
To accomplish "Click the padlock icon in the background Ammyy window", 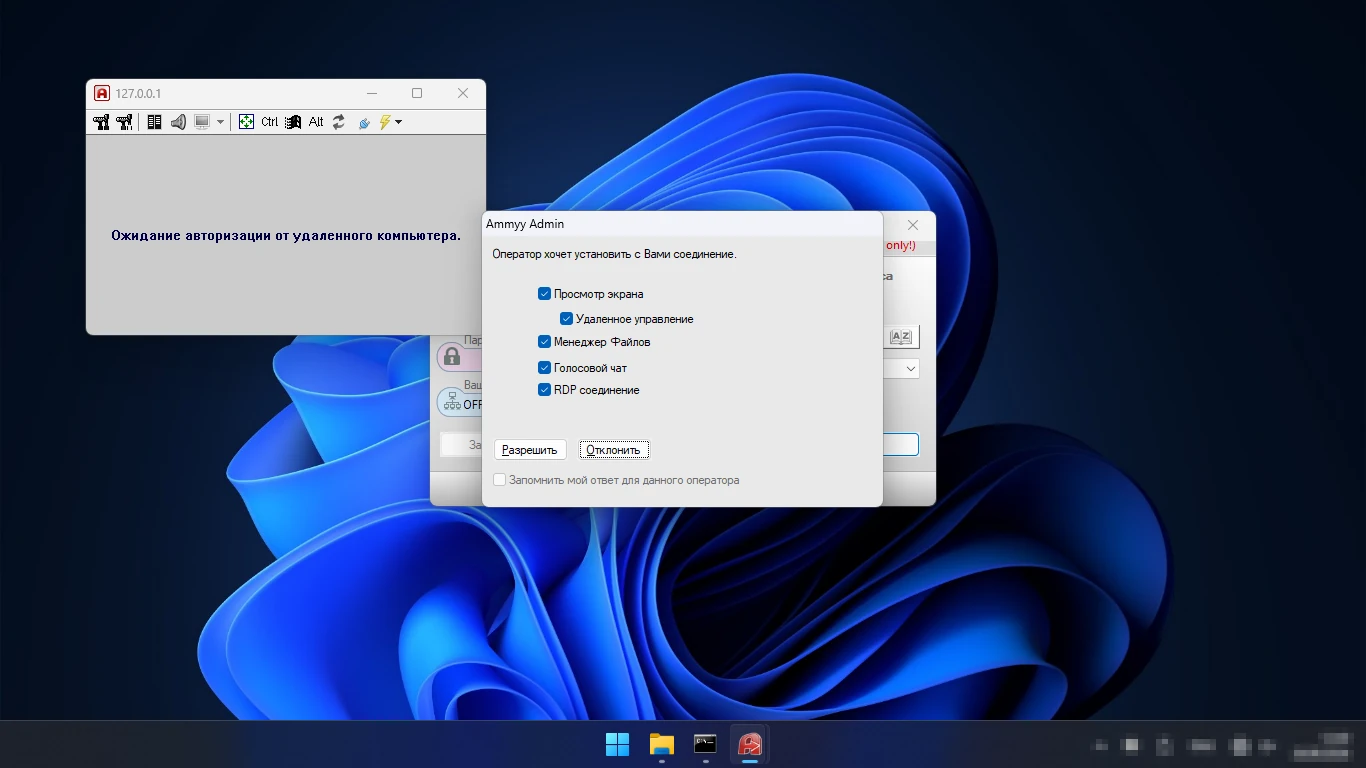I will [451, 357].
